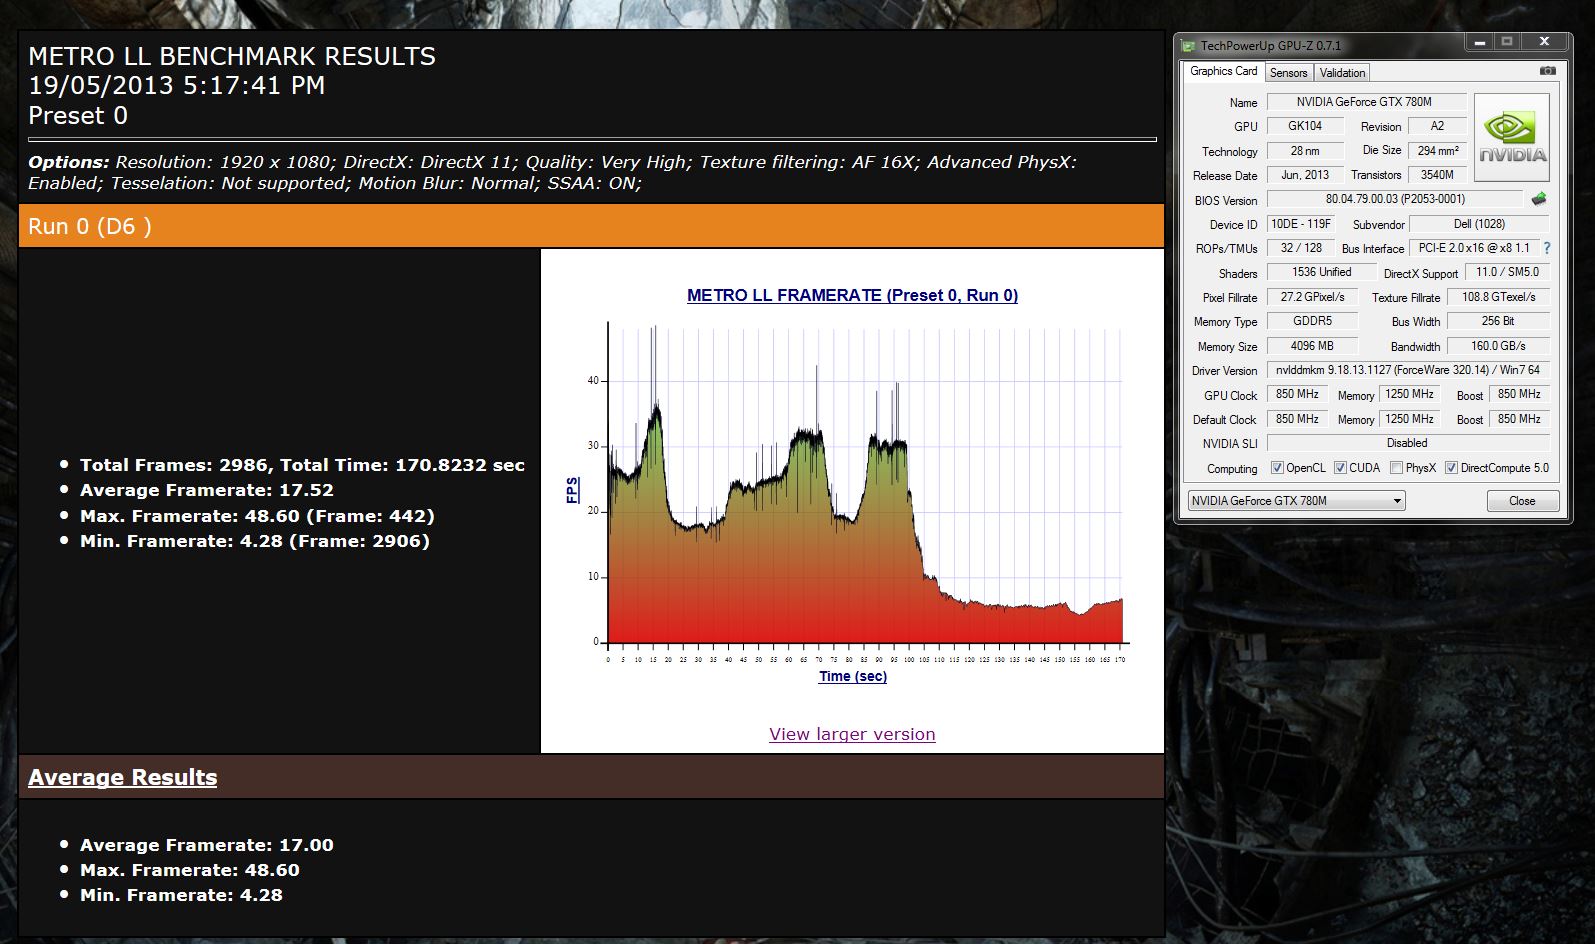Click the Memory Type GDDR5 field
Image resolution: width=1595 pixels, height=944 pixels.
point(1312,321)
